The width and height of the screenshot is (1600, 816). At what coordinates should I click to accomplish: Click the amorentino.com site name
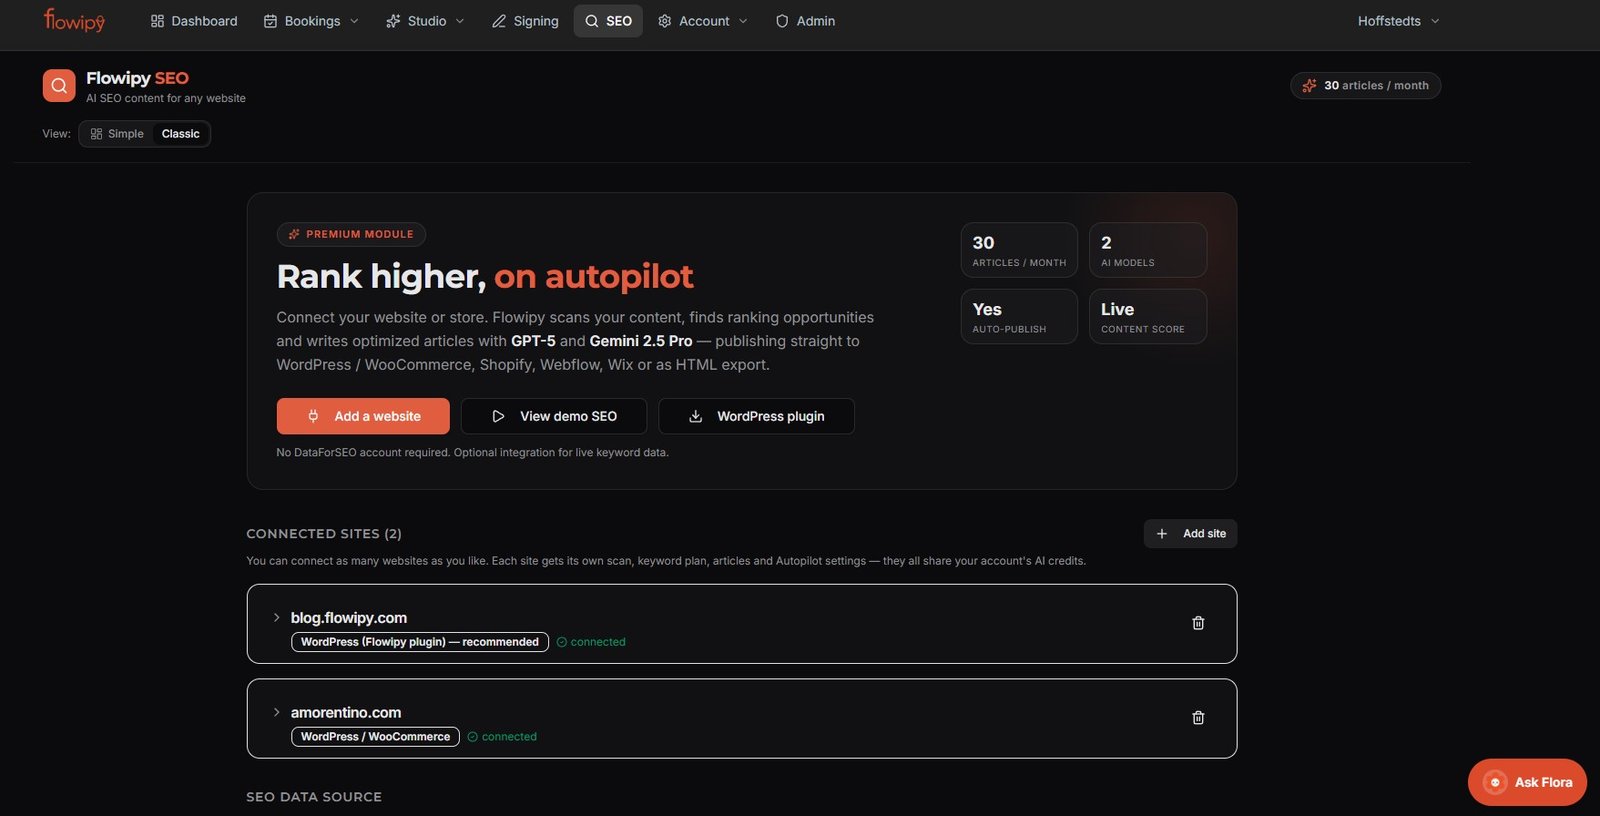(x=346, y=712)
